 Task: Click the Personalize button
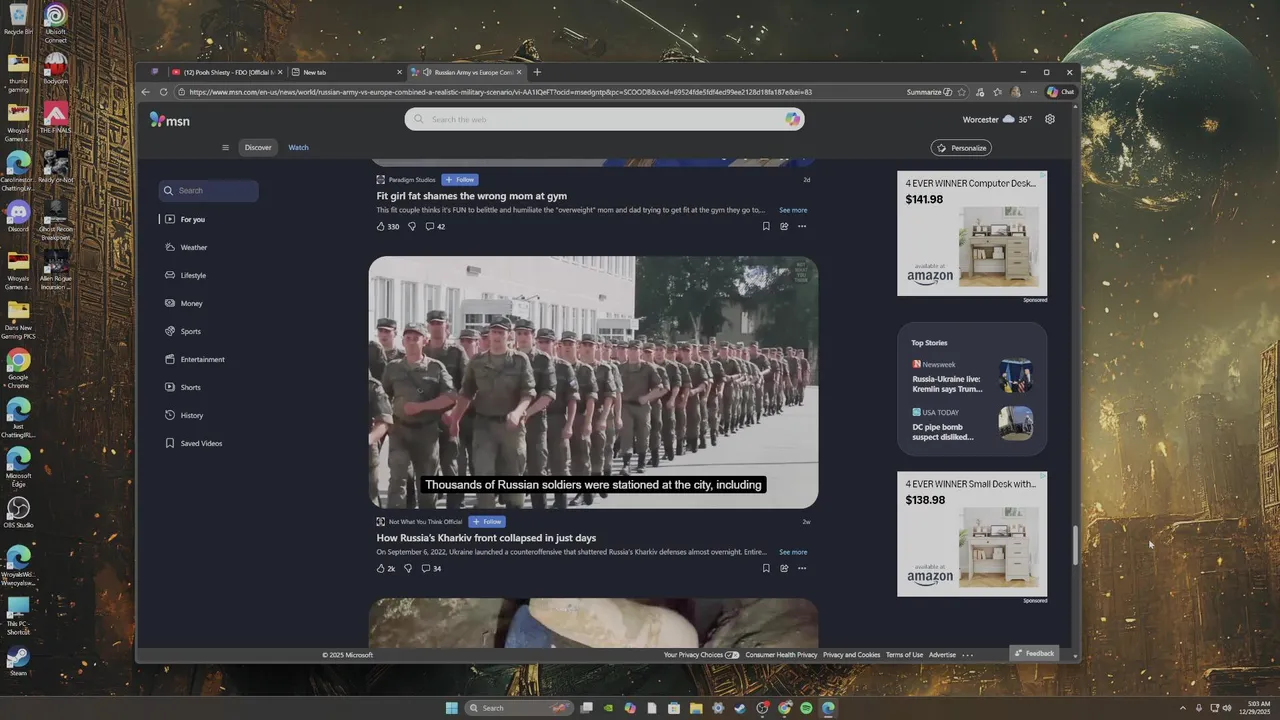pos(961,148)
